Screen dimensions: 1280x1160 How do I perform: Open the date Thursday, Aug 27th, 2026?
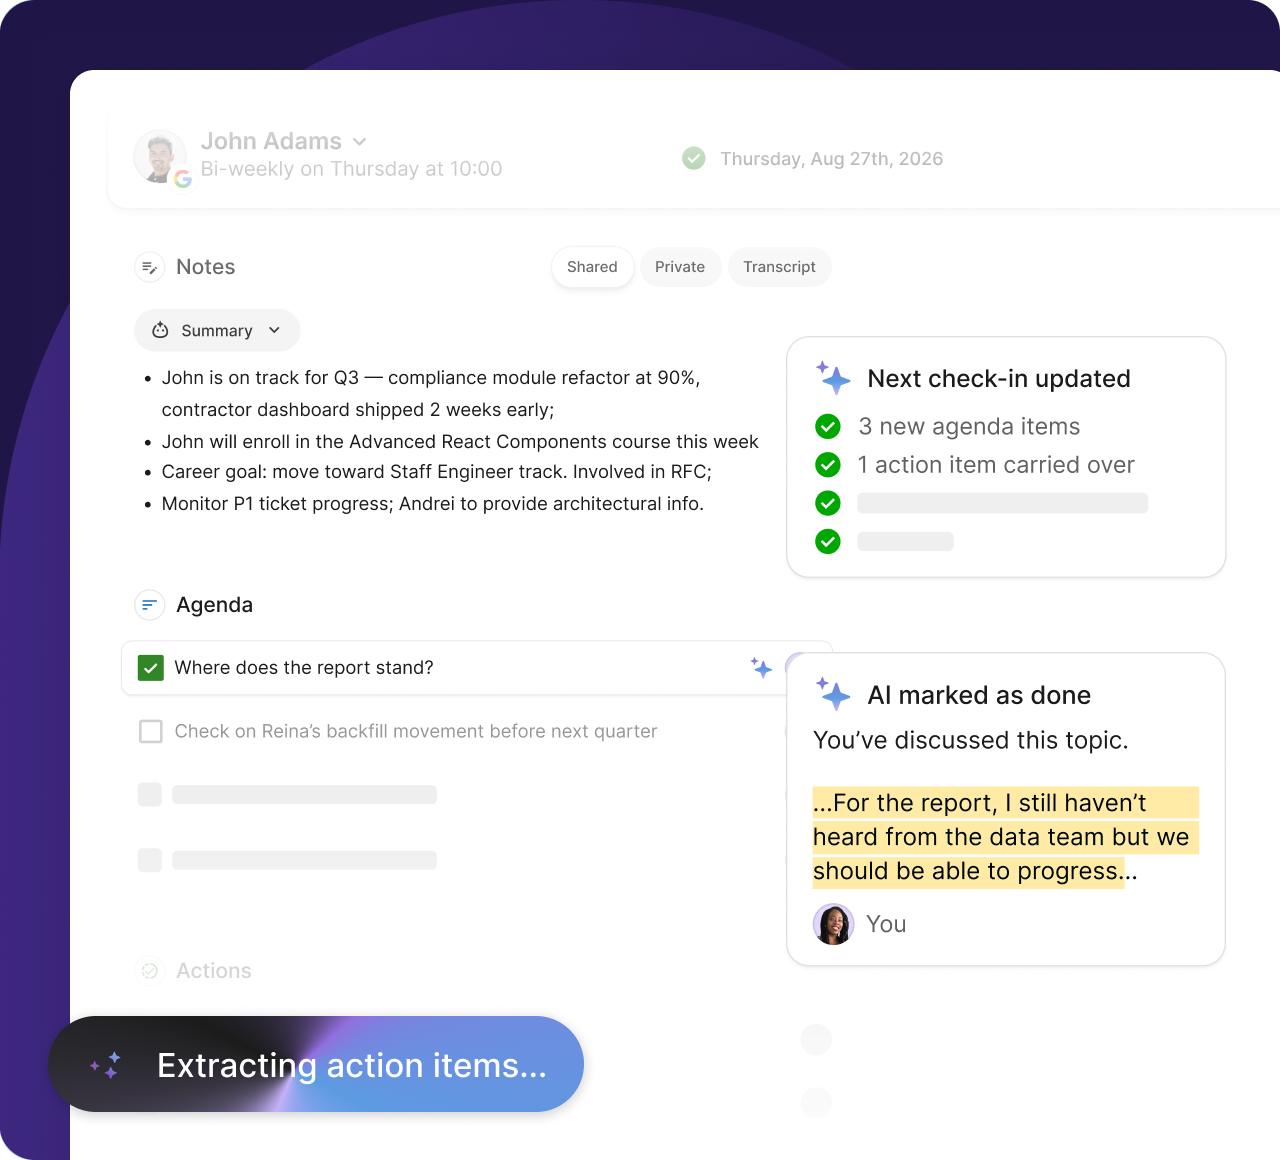point(831,159)
